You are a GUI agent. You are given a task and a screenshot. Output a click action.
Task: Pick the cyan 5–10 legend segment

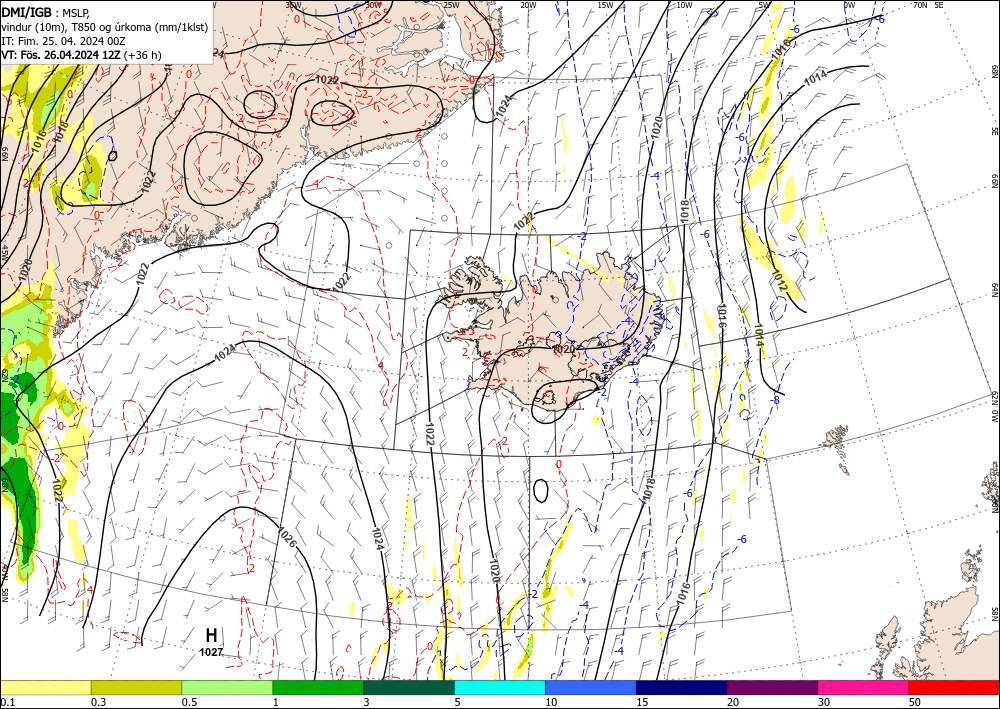tap(500, 687)
